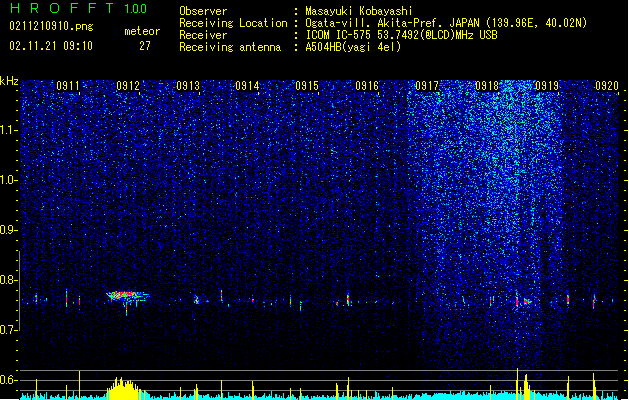Screen dimensions: 629x400
Task: Click the 0920 time marker
Action: click(607, 86)
